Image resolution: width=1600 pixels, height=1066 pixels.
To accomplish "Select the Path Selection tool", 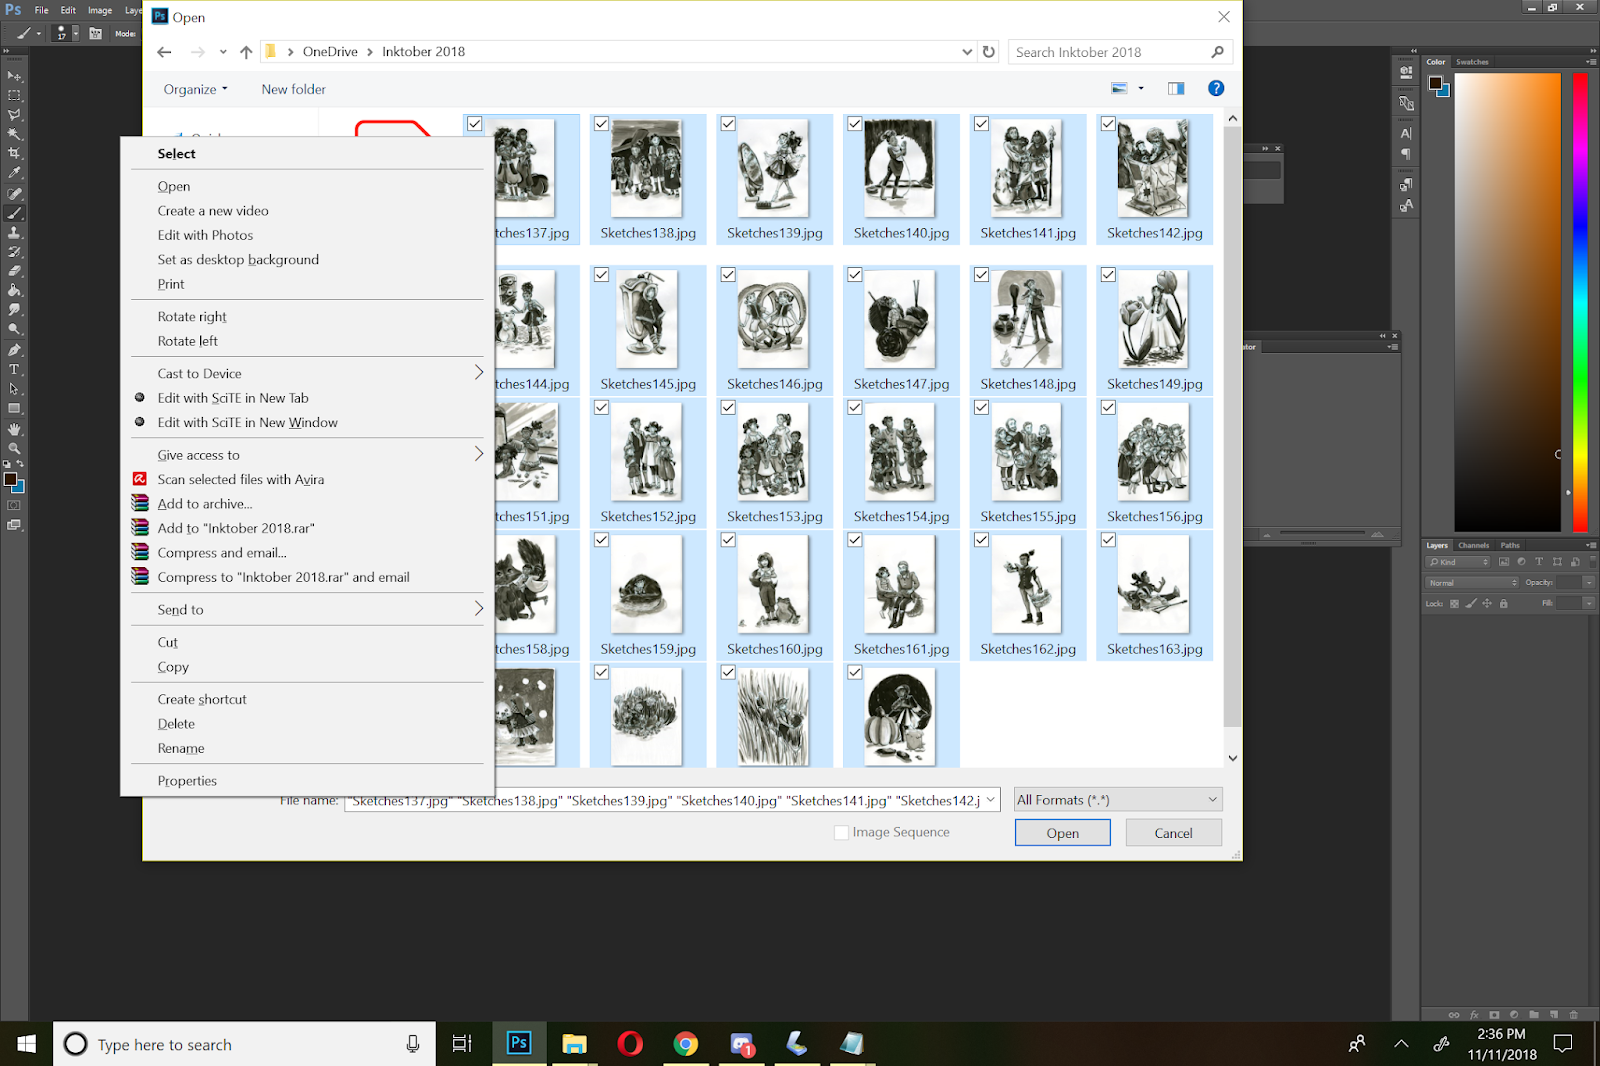I will tap(14, 389).
